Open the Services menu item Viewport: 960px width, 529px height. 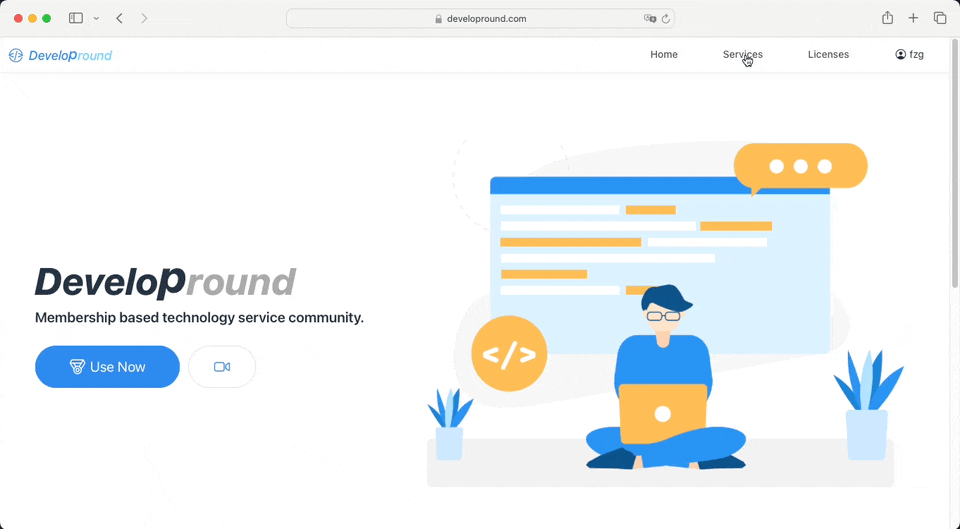pos(742,55)
